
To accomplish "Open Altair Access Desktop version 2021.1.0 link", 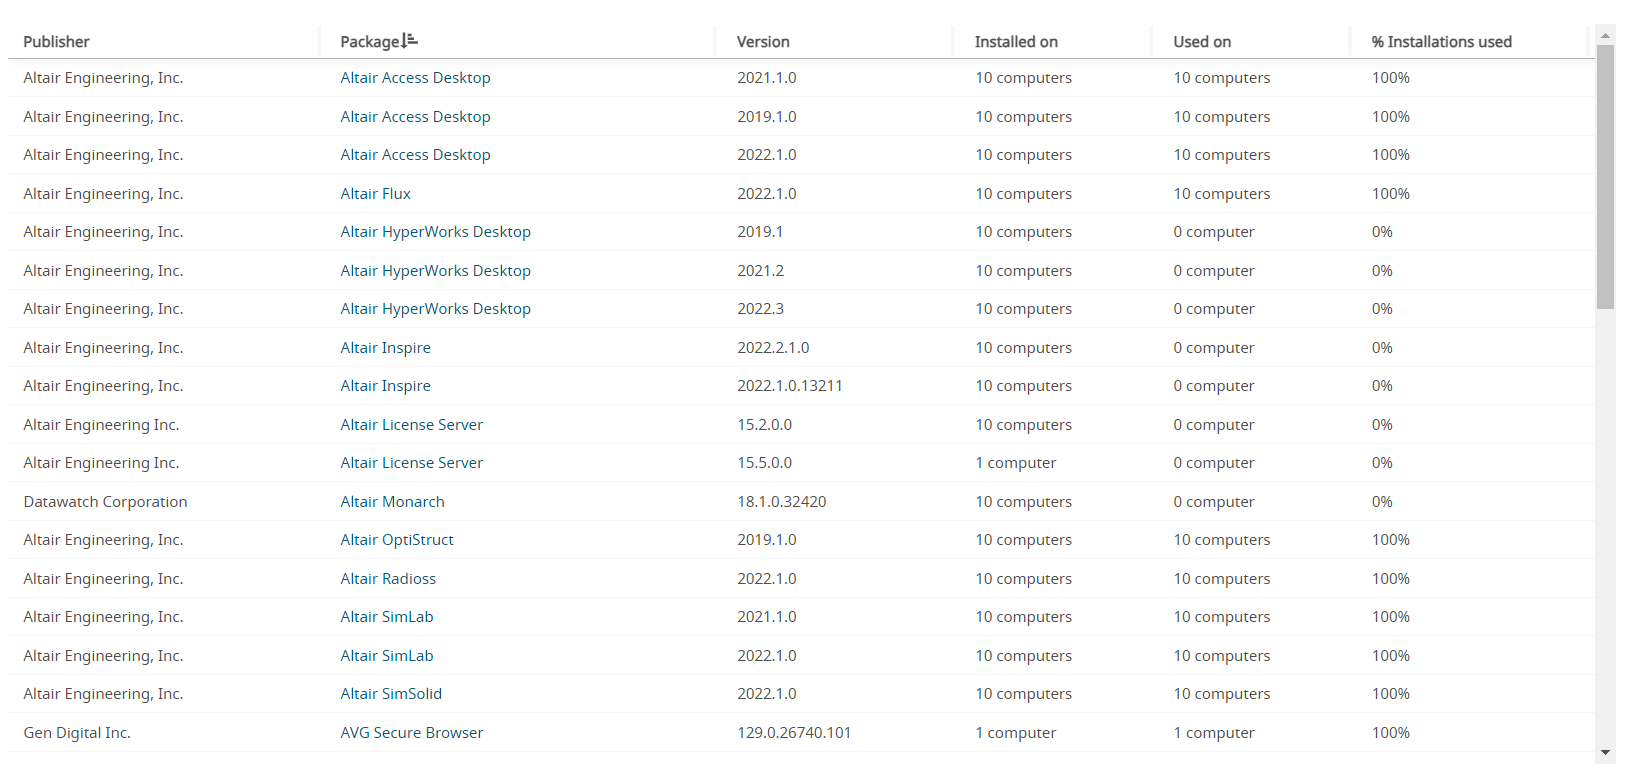I will (415, 78).
